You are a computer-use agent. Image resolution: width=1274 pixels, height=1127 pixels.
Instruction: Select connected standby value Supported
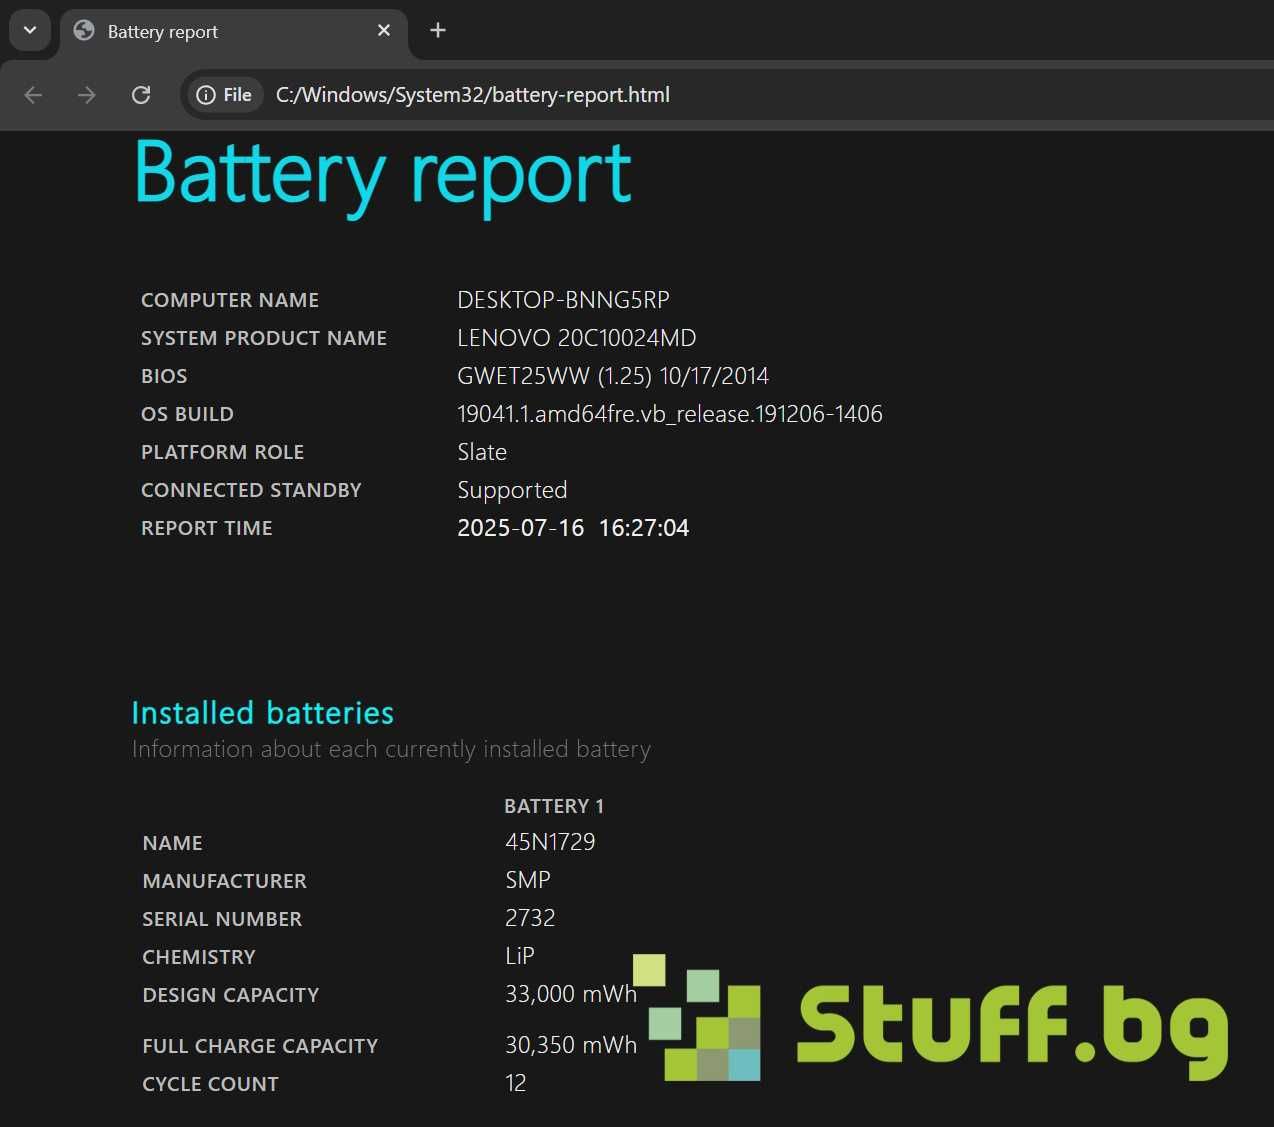click(x=512, y=490)
